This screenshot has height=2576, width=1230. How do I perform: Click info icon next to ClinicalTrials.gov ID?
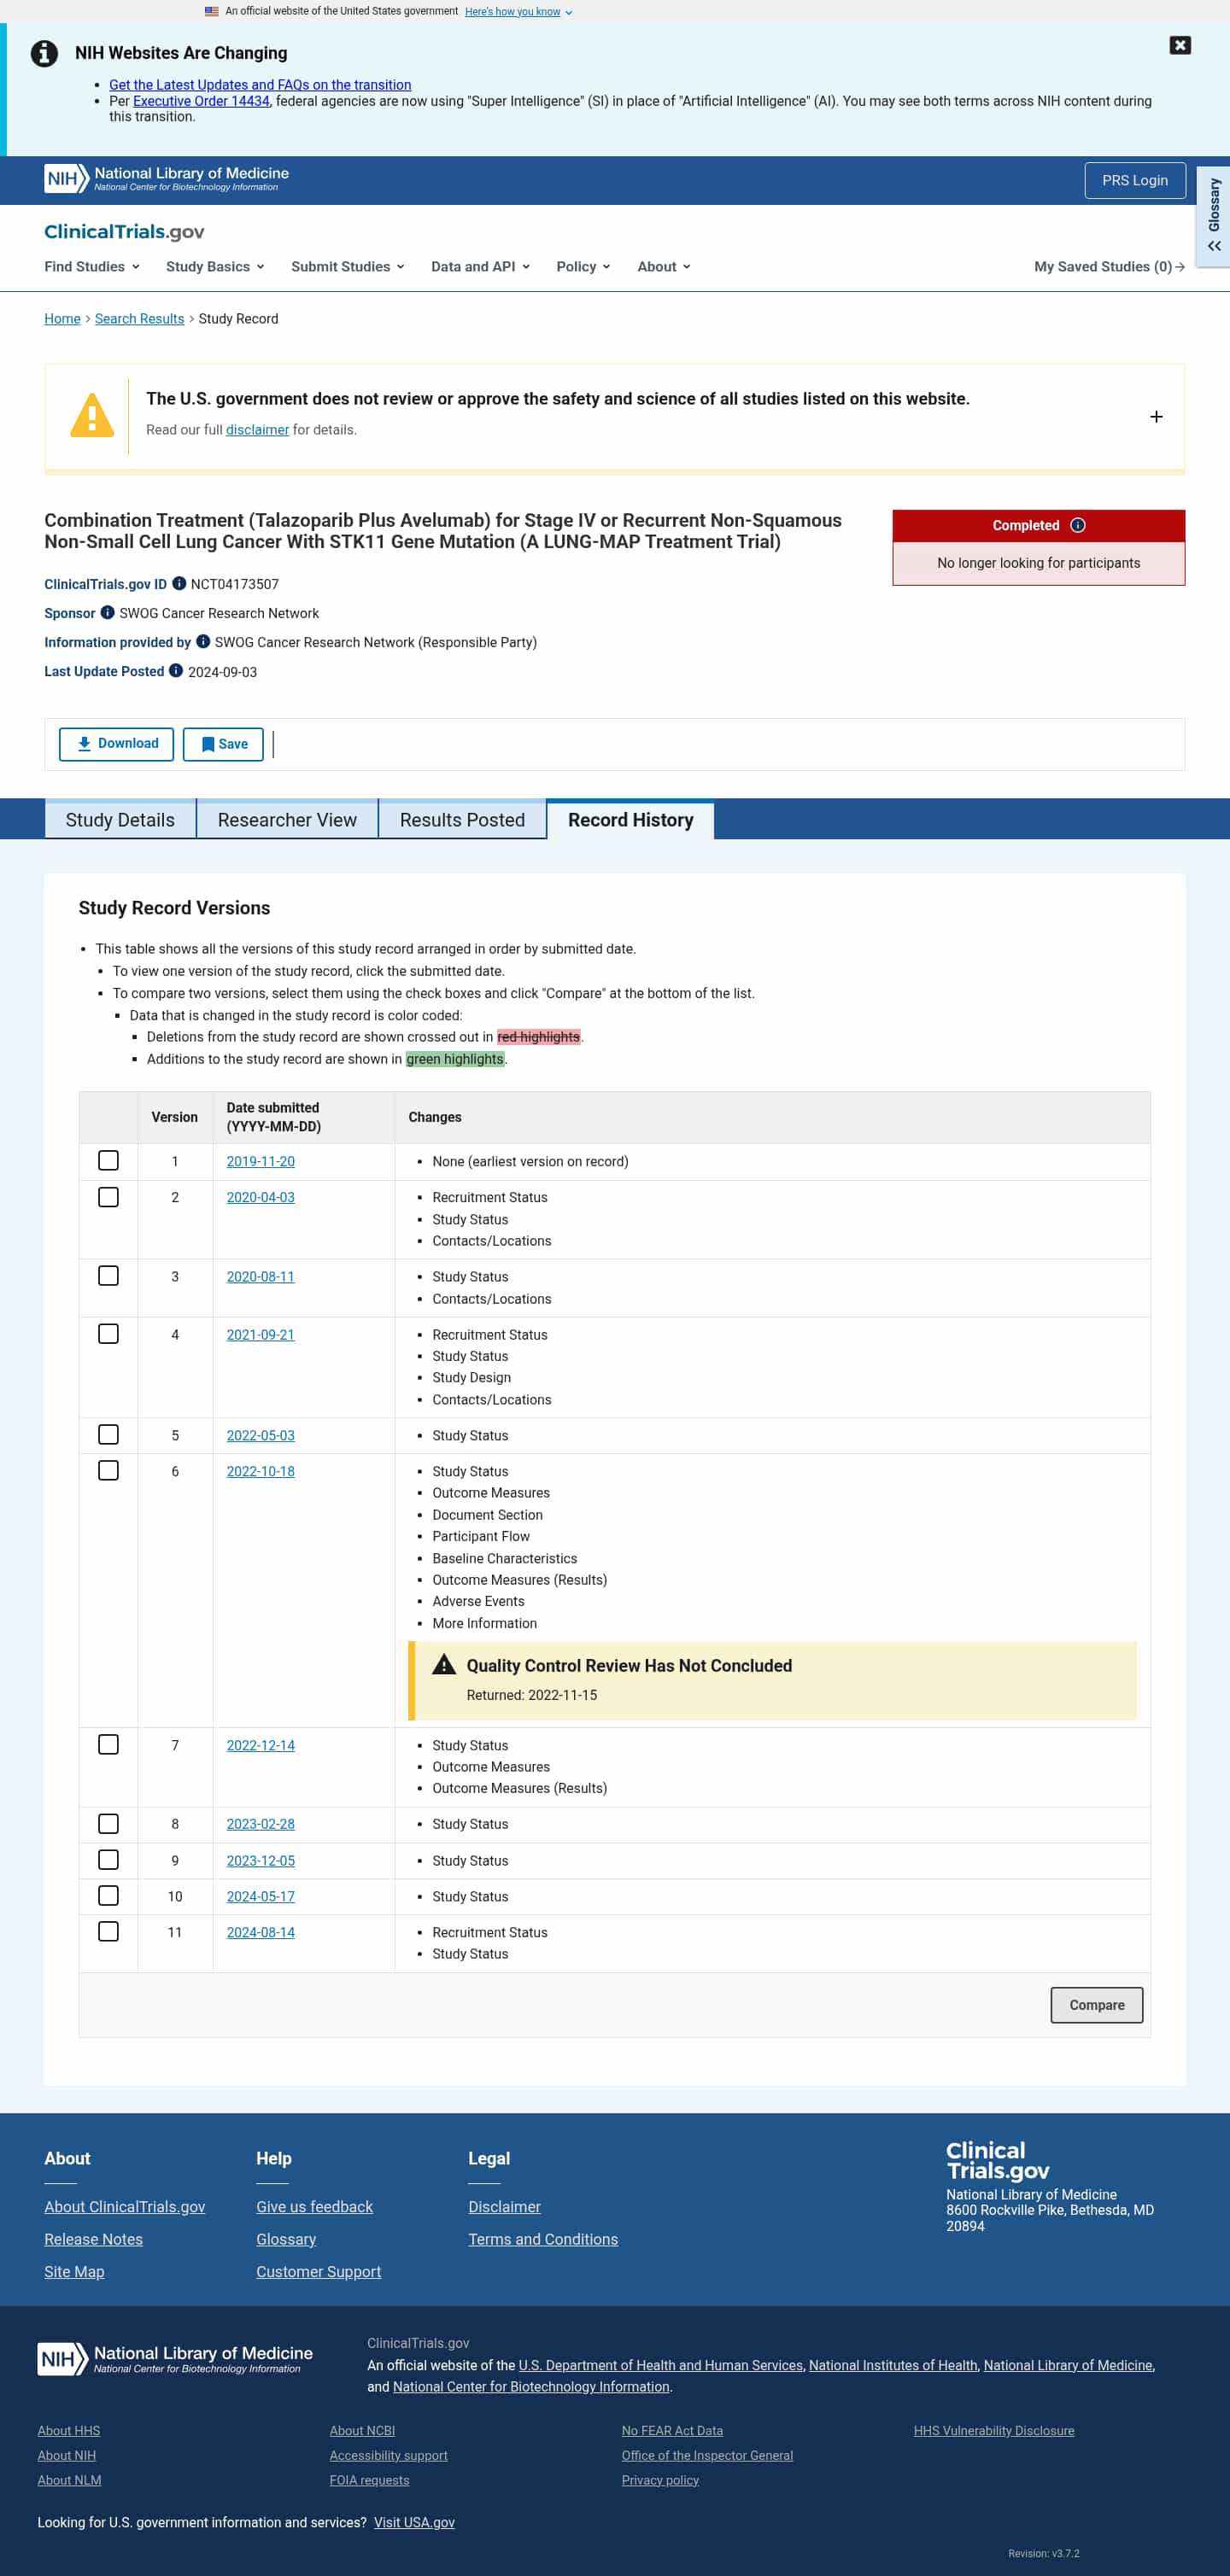(179, 583)
